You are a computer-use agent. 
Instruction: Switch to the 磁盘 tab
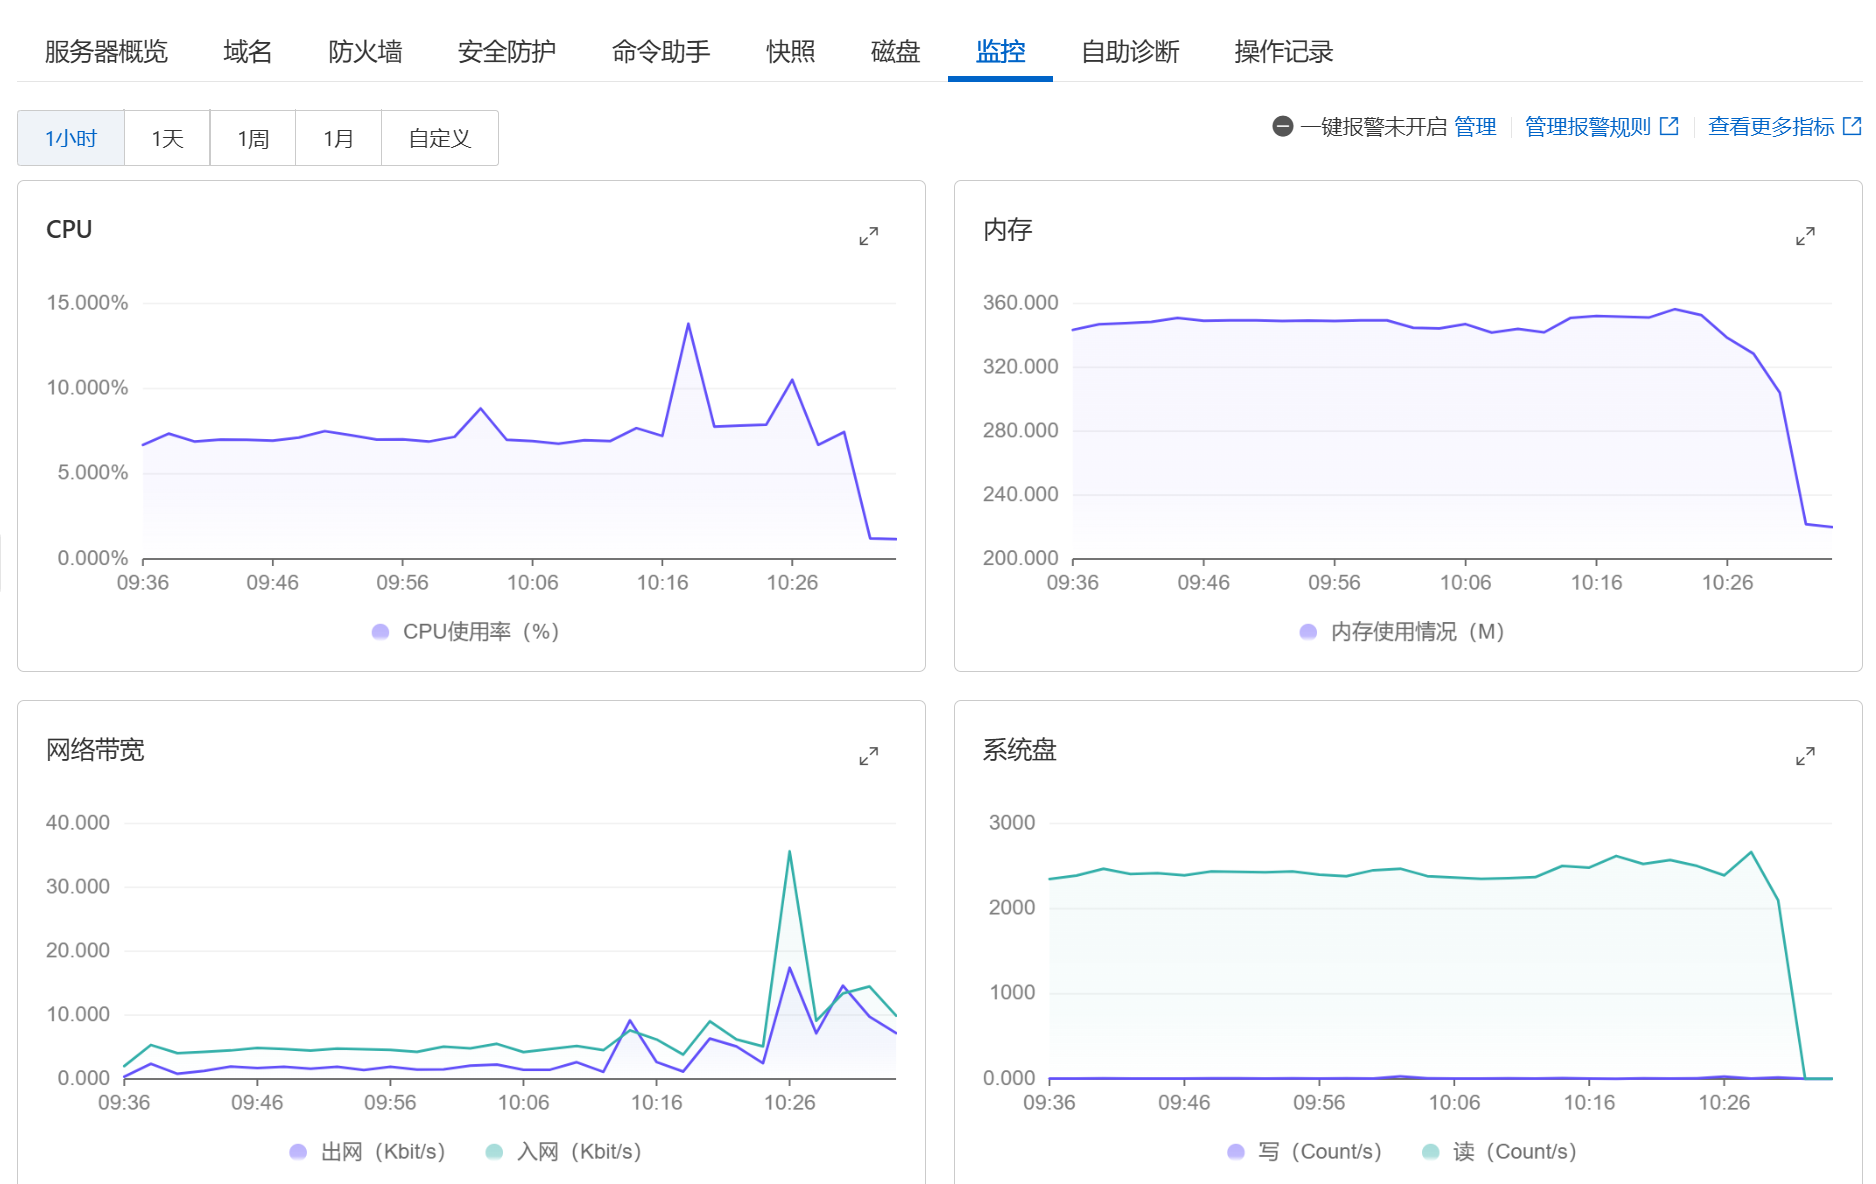tap(895, 51)
